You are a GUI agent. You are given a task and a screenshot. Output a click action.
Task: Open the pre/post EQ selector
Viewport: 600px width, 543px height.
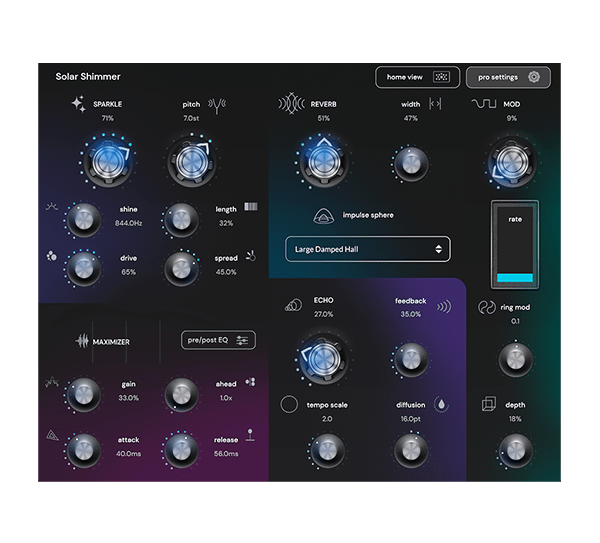[x=219, y=340]
